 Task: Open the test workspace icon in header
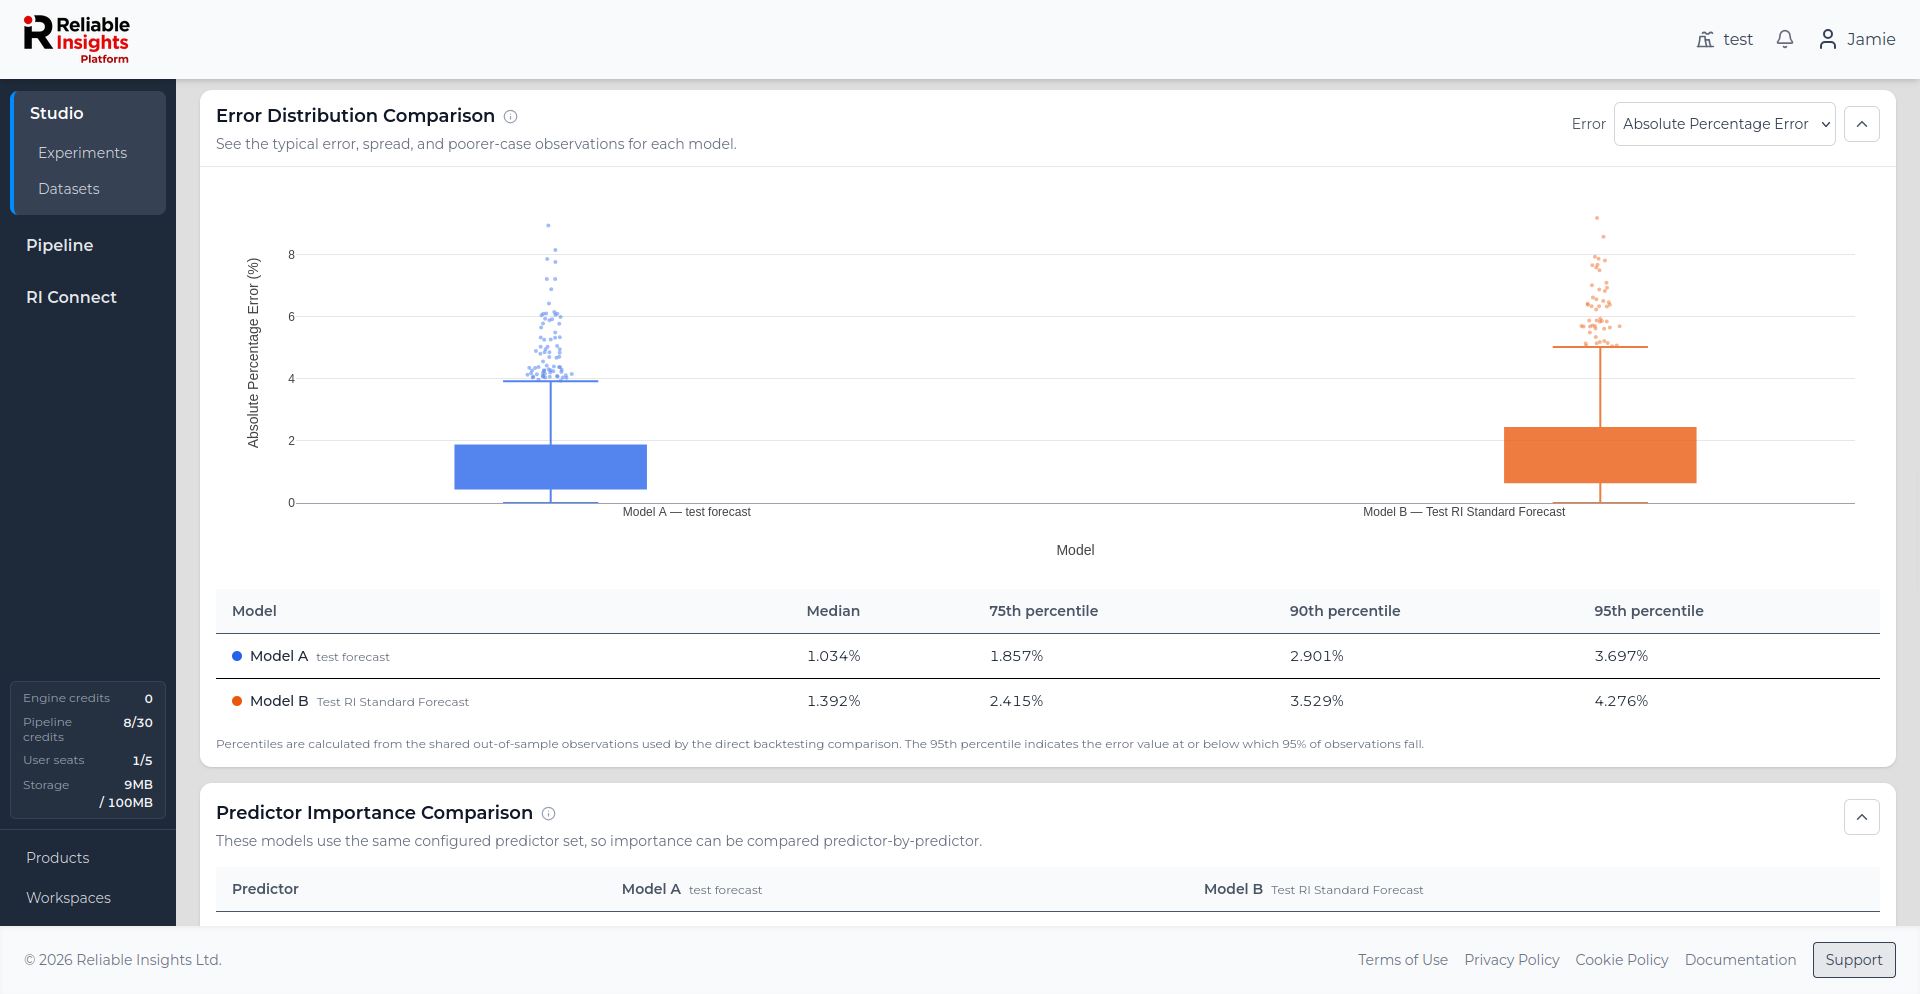tap(1705, 39)
